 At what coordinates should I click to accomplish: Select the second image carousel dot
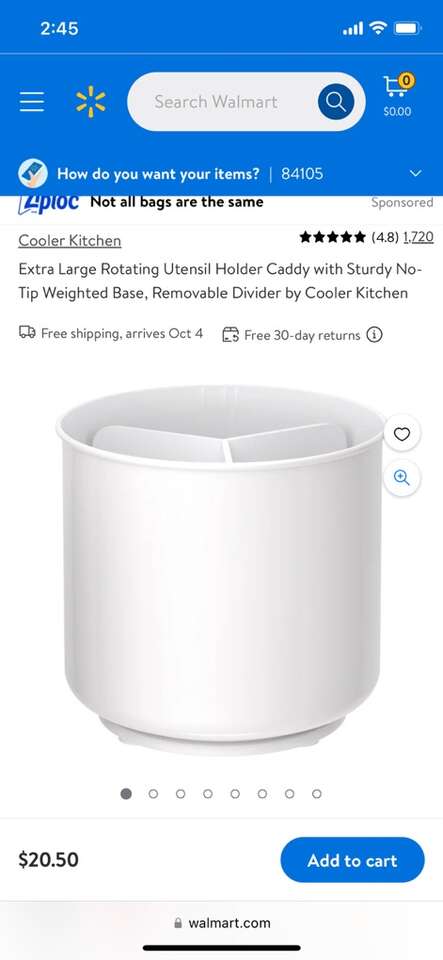(x=153, y=793)
